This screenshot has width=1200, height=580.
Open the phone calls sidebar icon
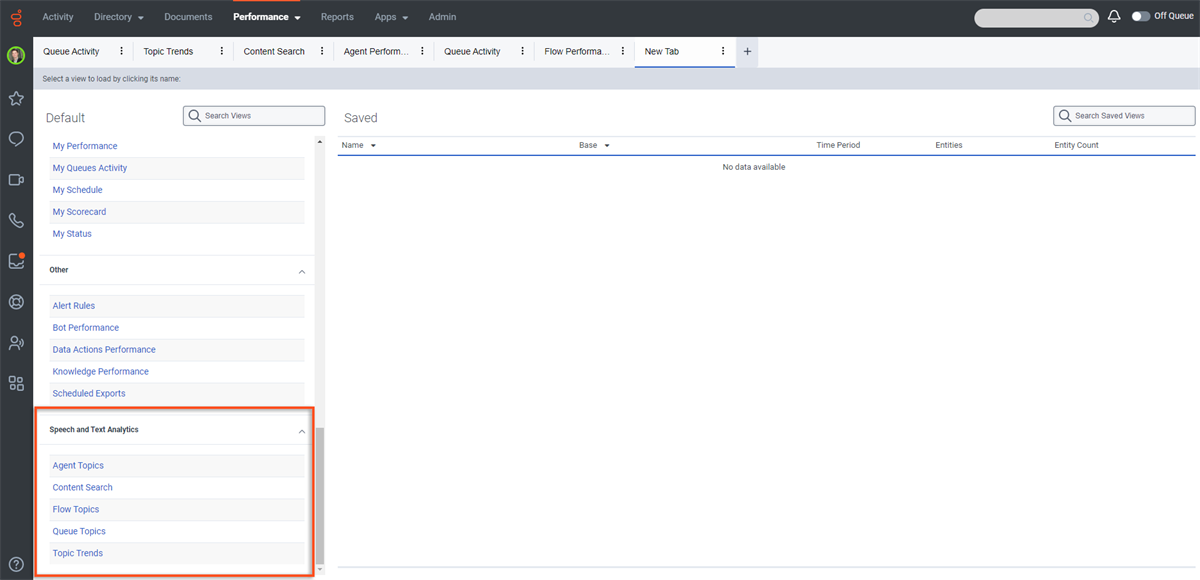tap(15, 220)
